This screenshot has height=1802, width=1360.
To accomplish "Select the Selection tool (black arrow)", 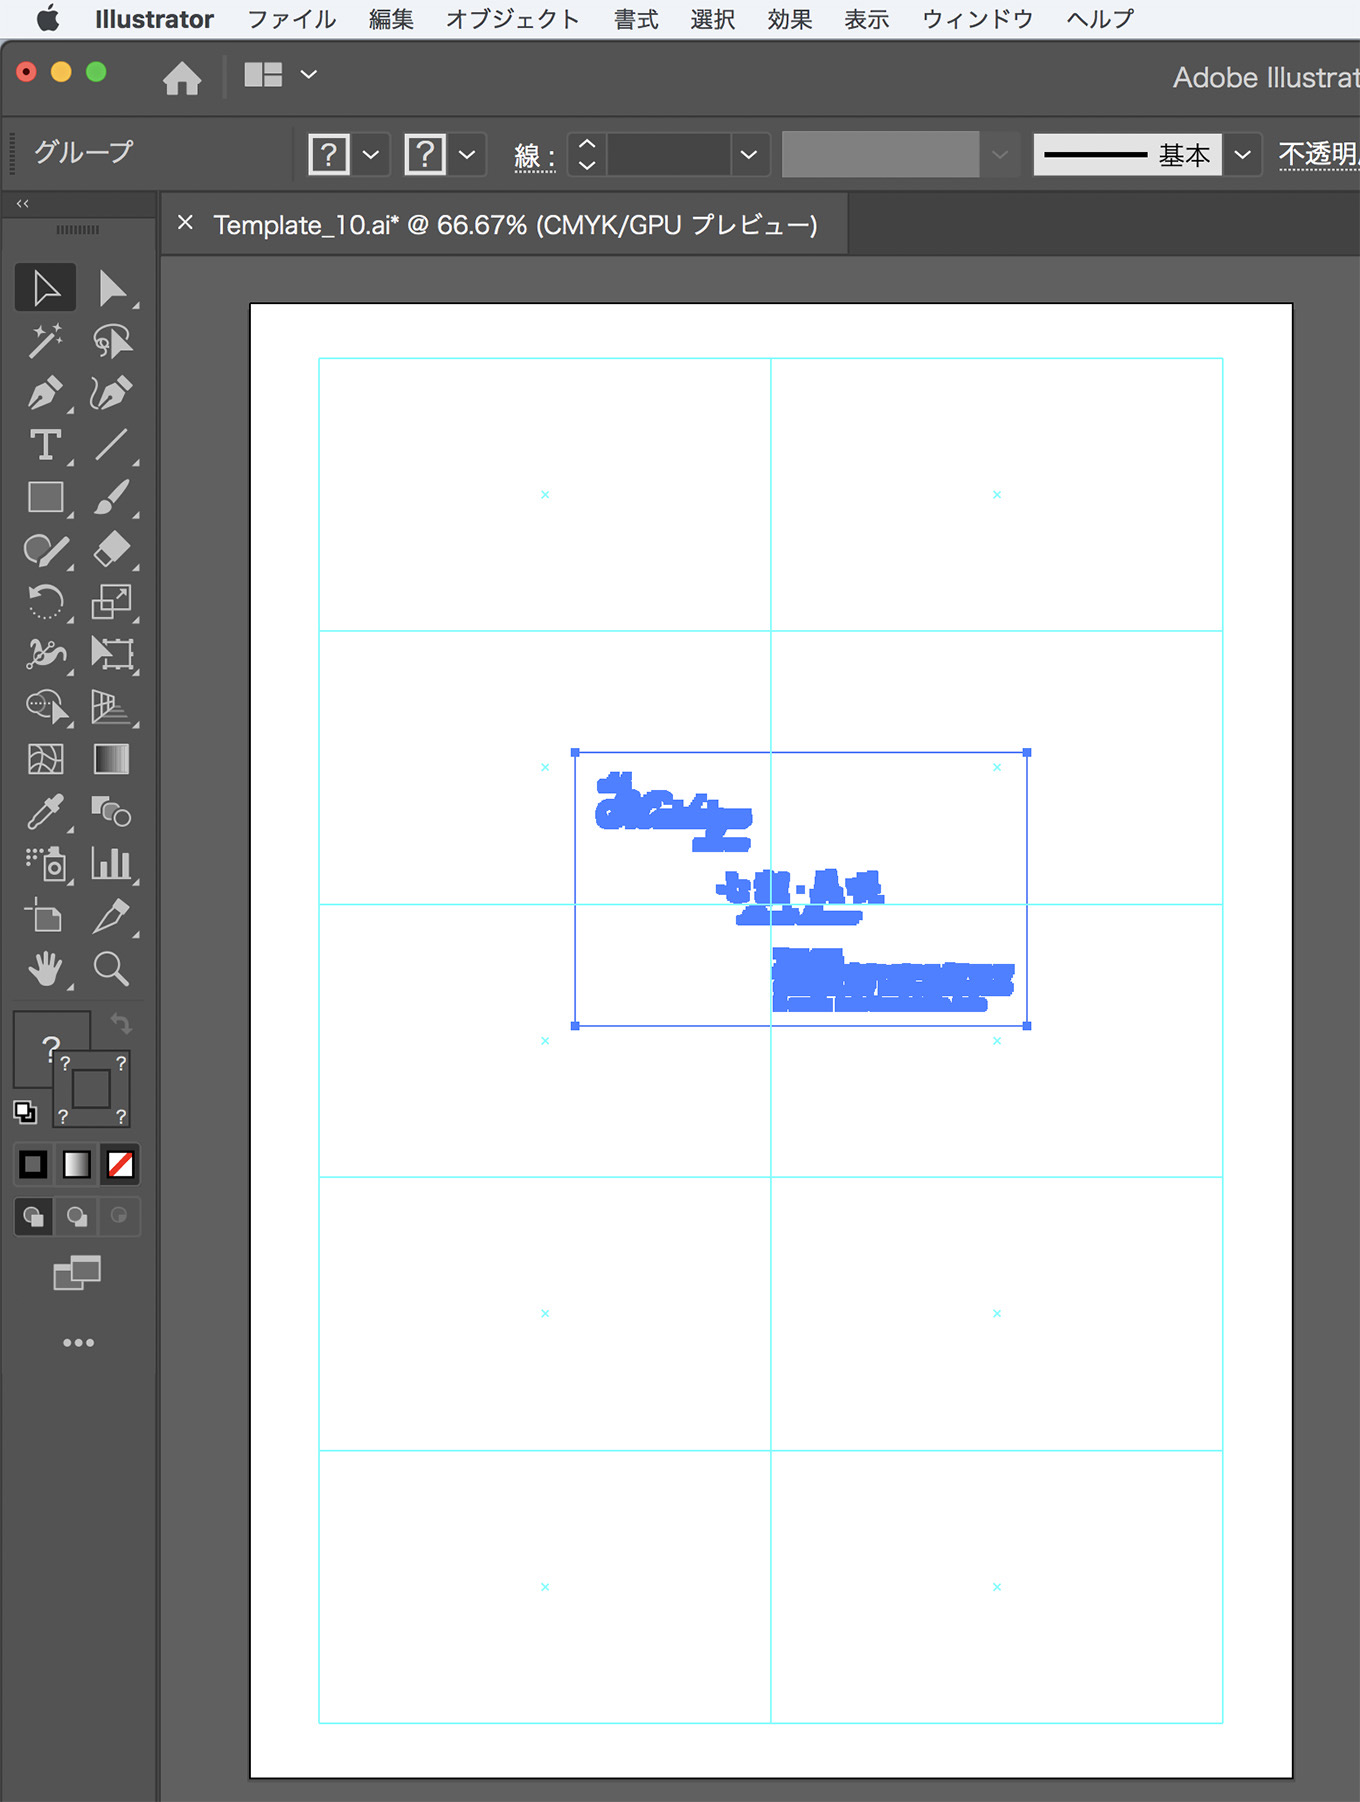I will point(45,288).
